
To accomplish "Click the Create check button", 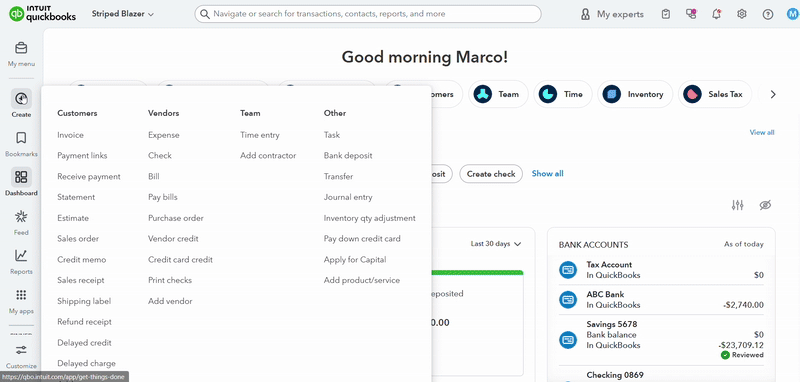I will coord(491,174).
